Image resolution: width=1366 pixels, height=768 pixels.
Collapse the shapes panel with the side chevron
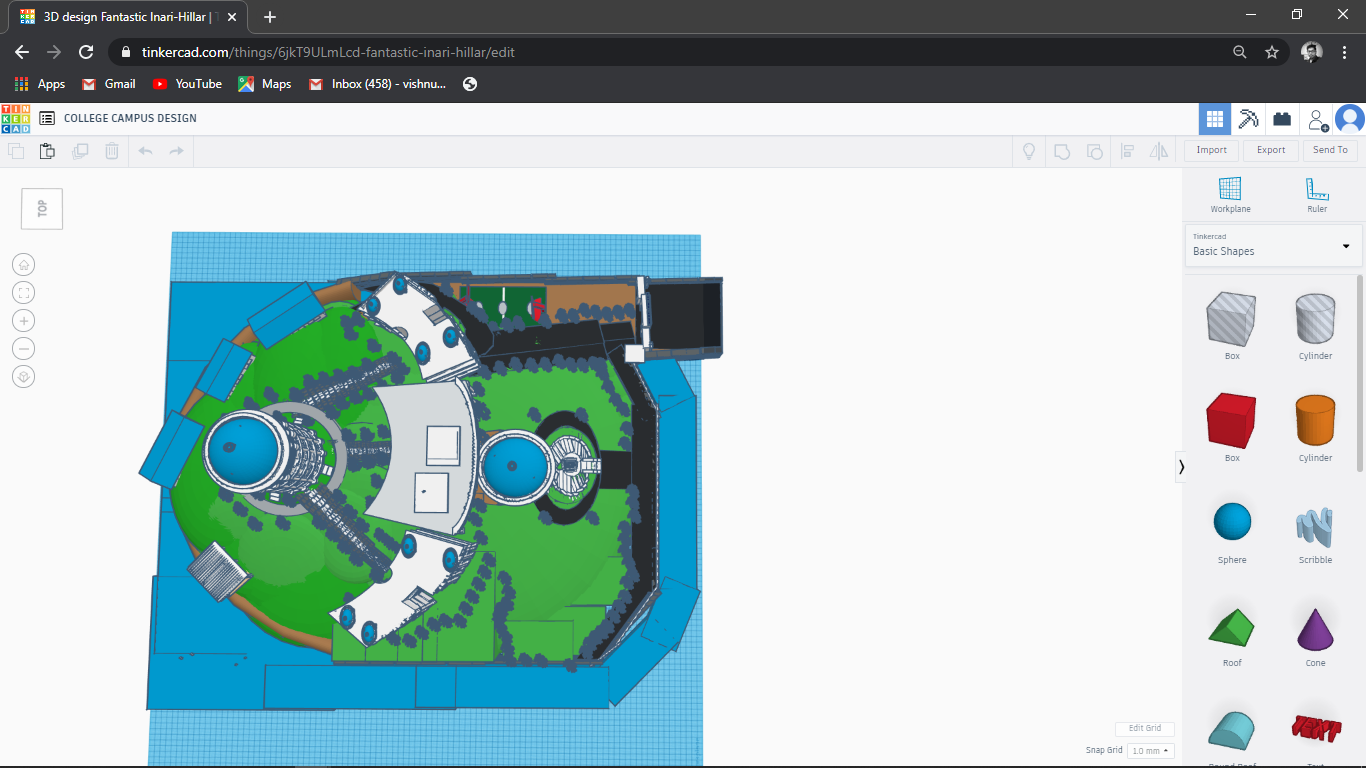1181,466
